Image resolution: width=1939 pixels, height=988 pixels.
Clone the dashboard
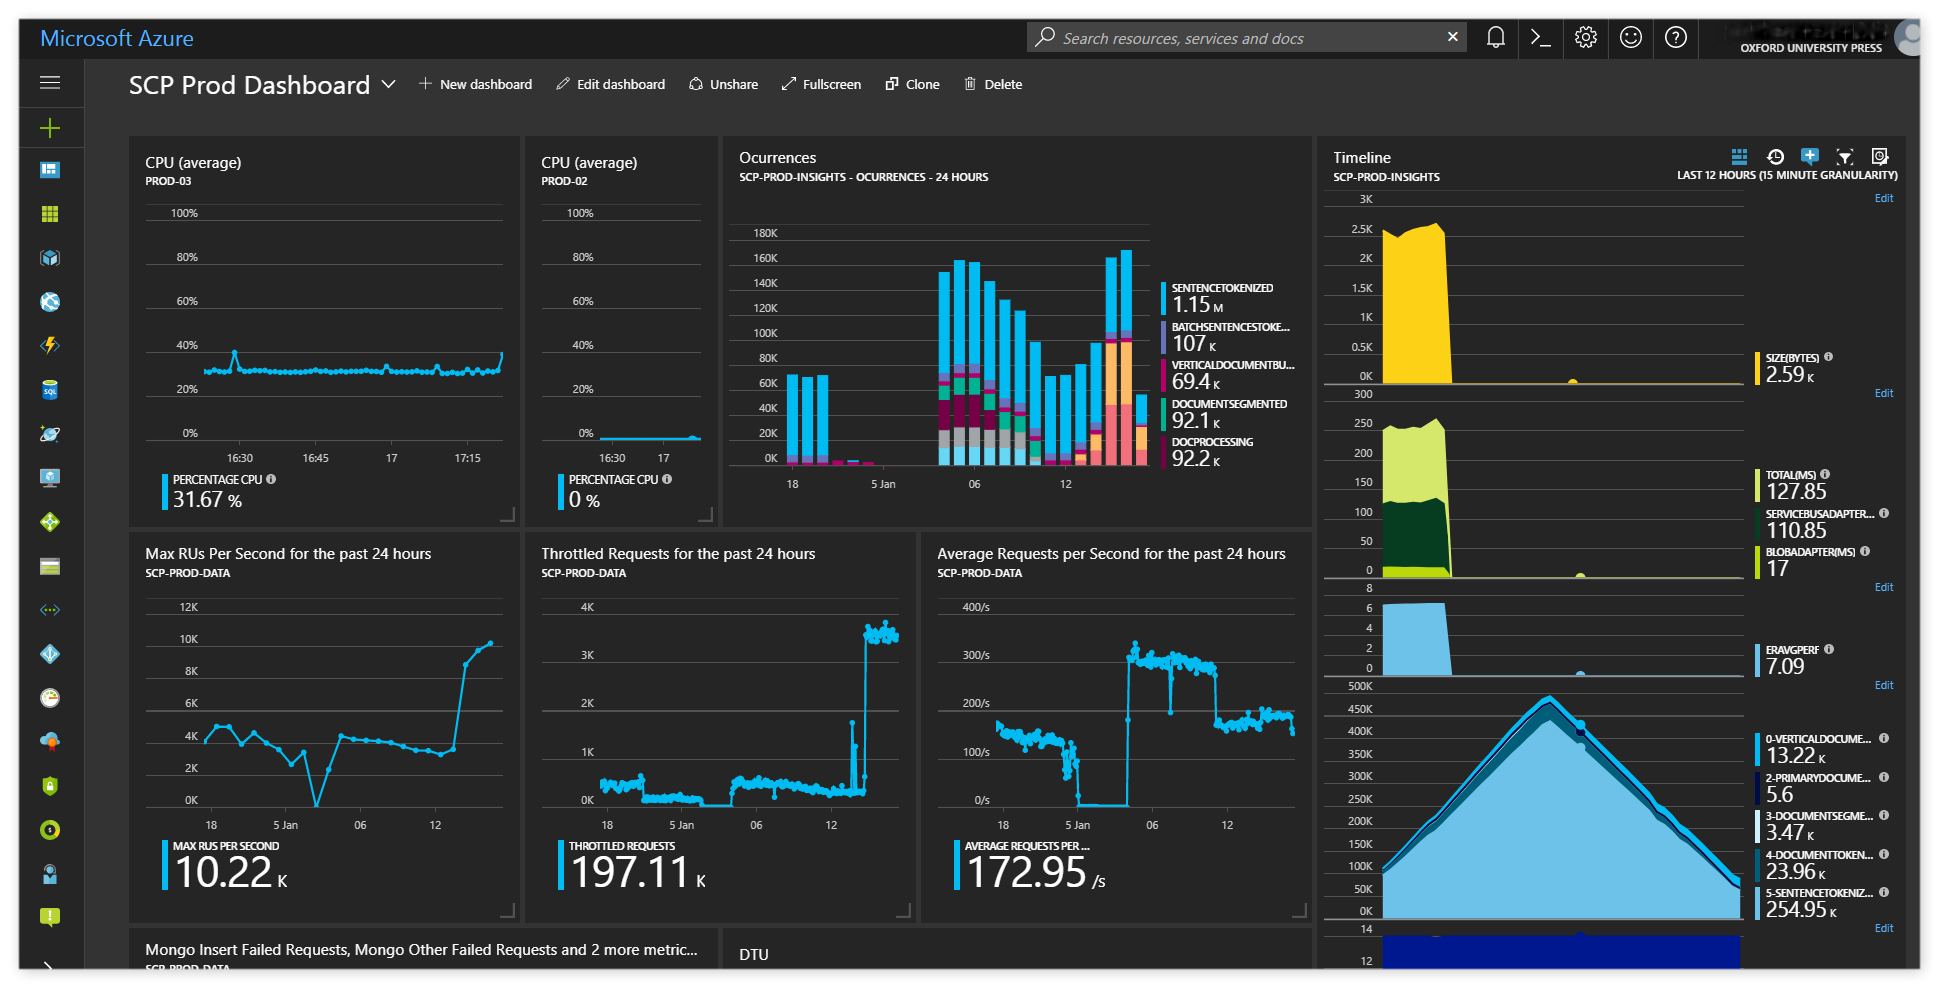[912, 84]
